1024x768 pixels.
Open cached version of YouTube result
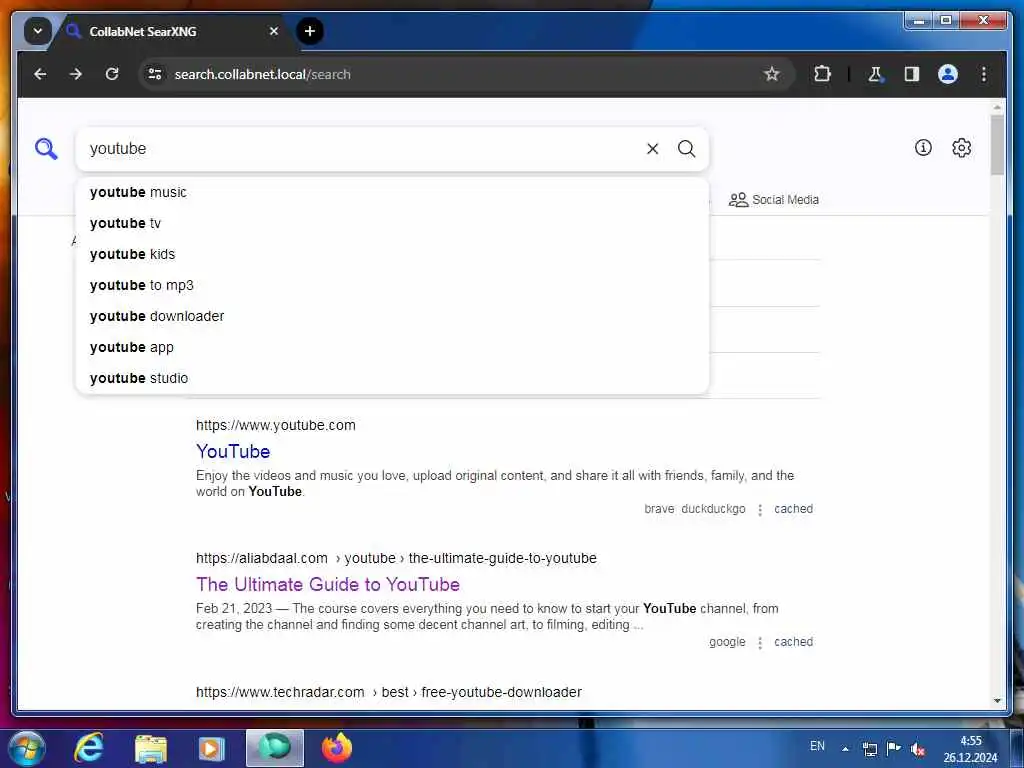click(x=793, y=509)
